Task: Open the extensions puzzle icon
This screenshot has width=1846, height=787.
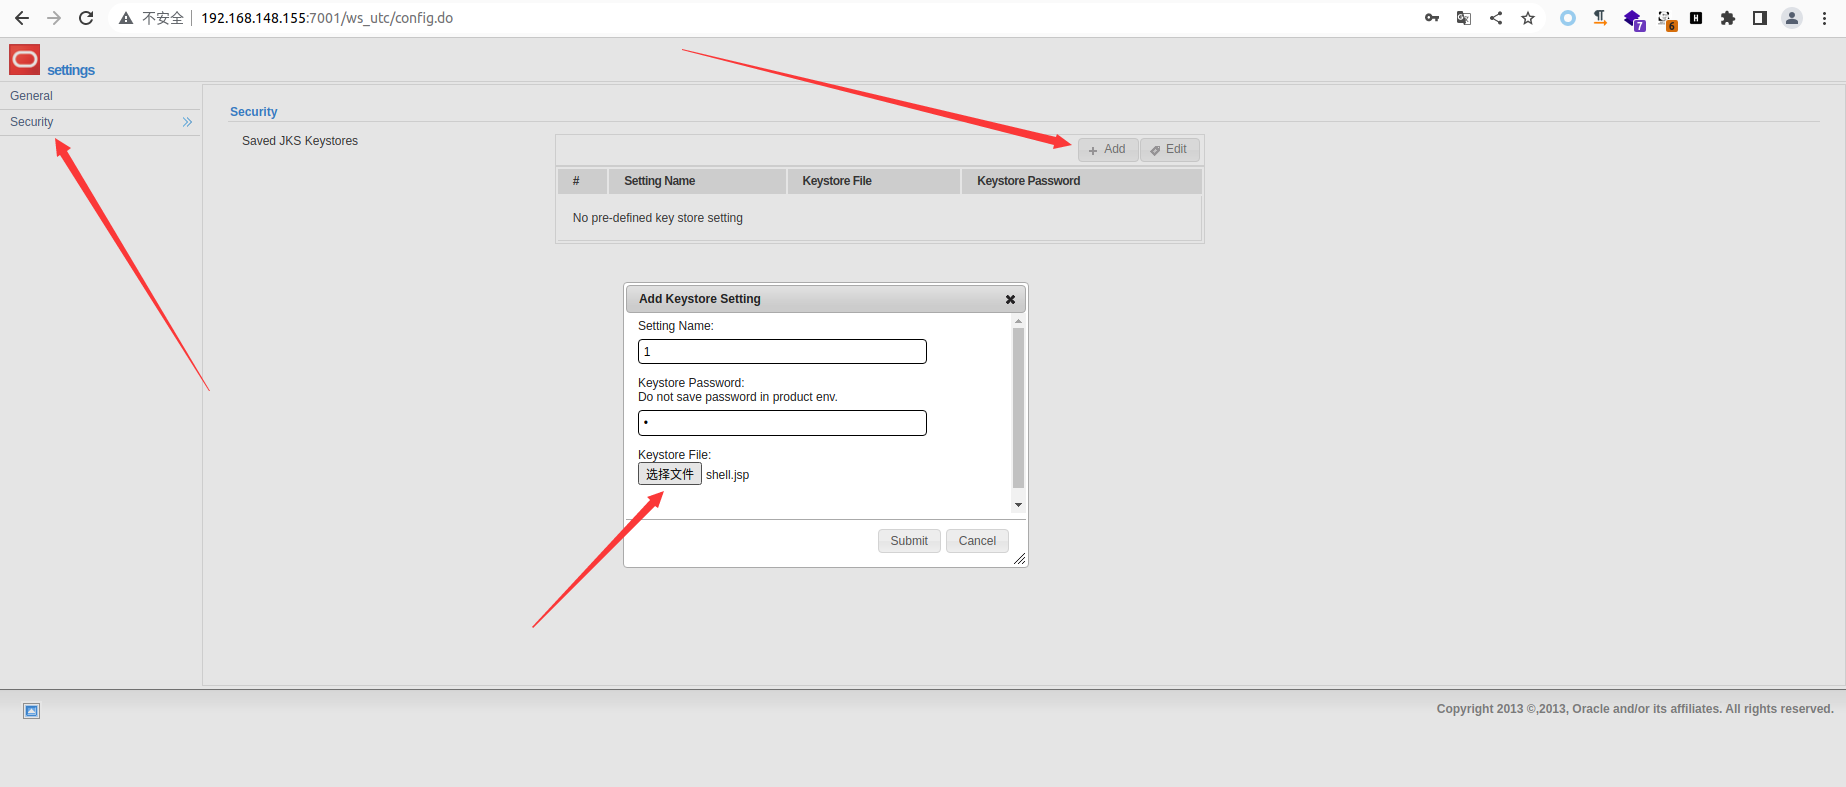Action: point(1728,18)
